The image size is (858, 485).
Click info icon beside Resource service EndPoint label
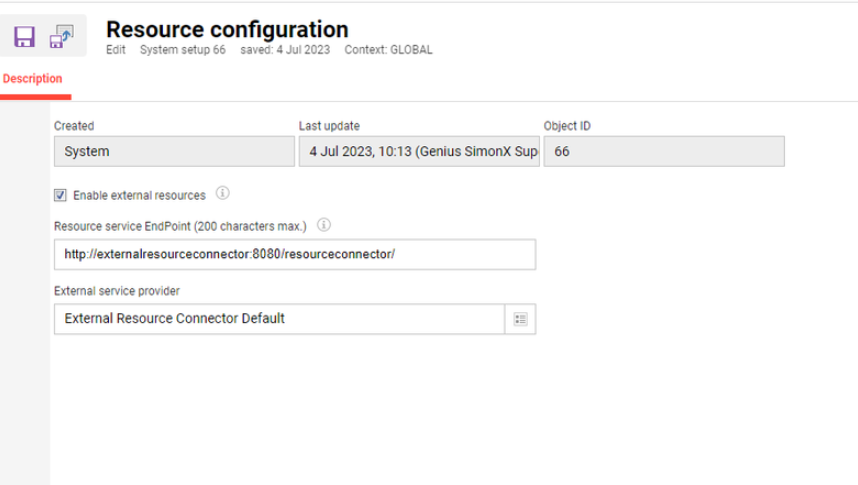(x=324, y=225)
